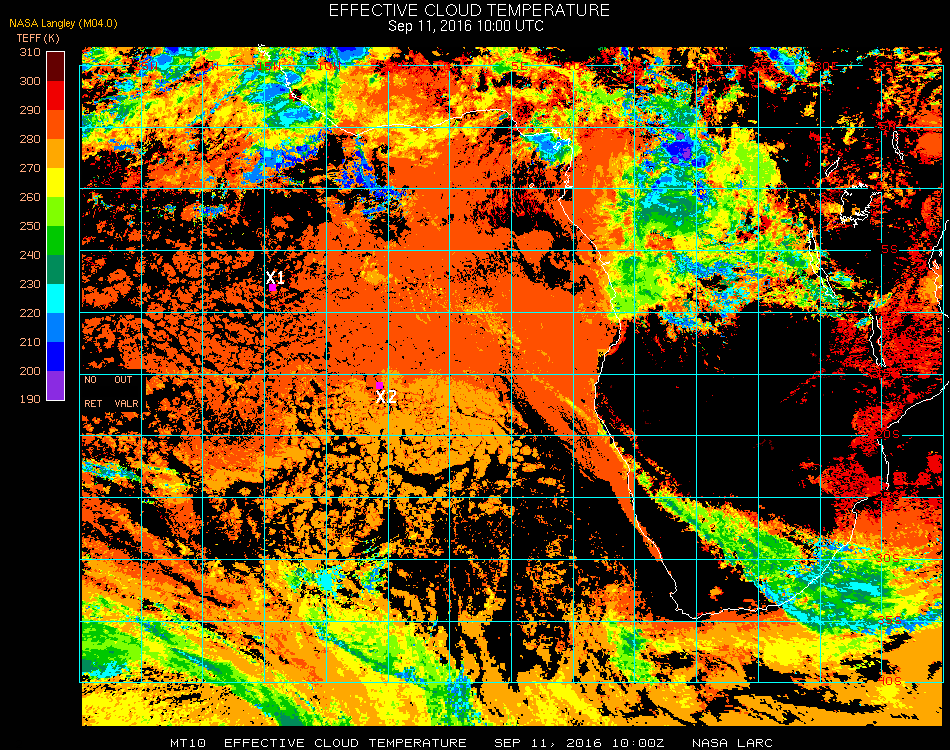This screenshot has width=950, height=750.
Task: Click the '35S' latitude label
Action: [889, 620]
